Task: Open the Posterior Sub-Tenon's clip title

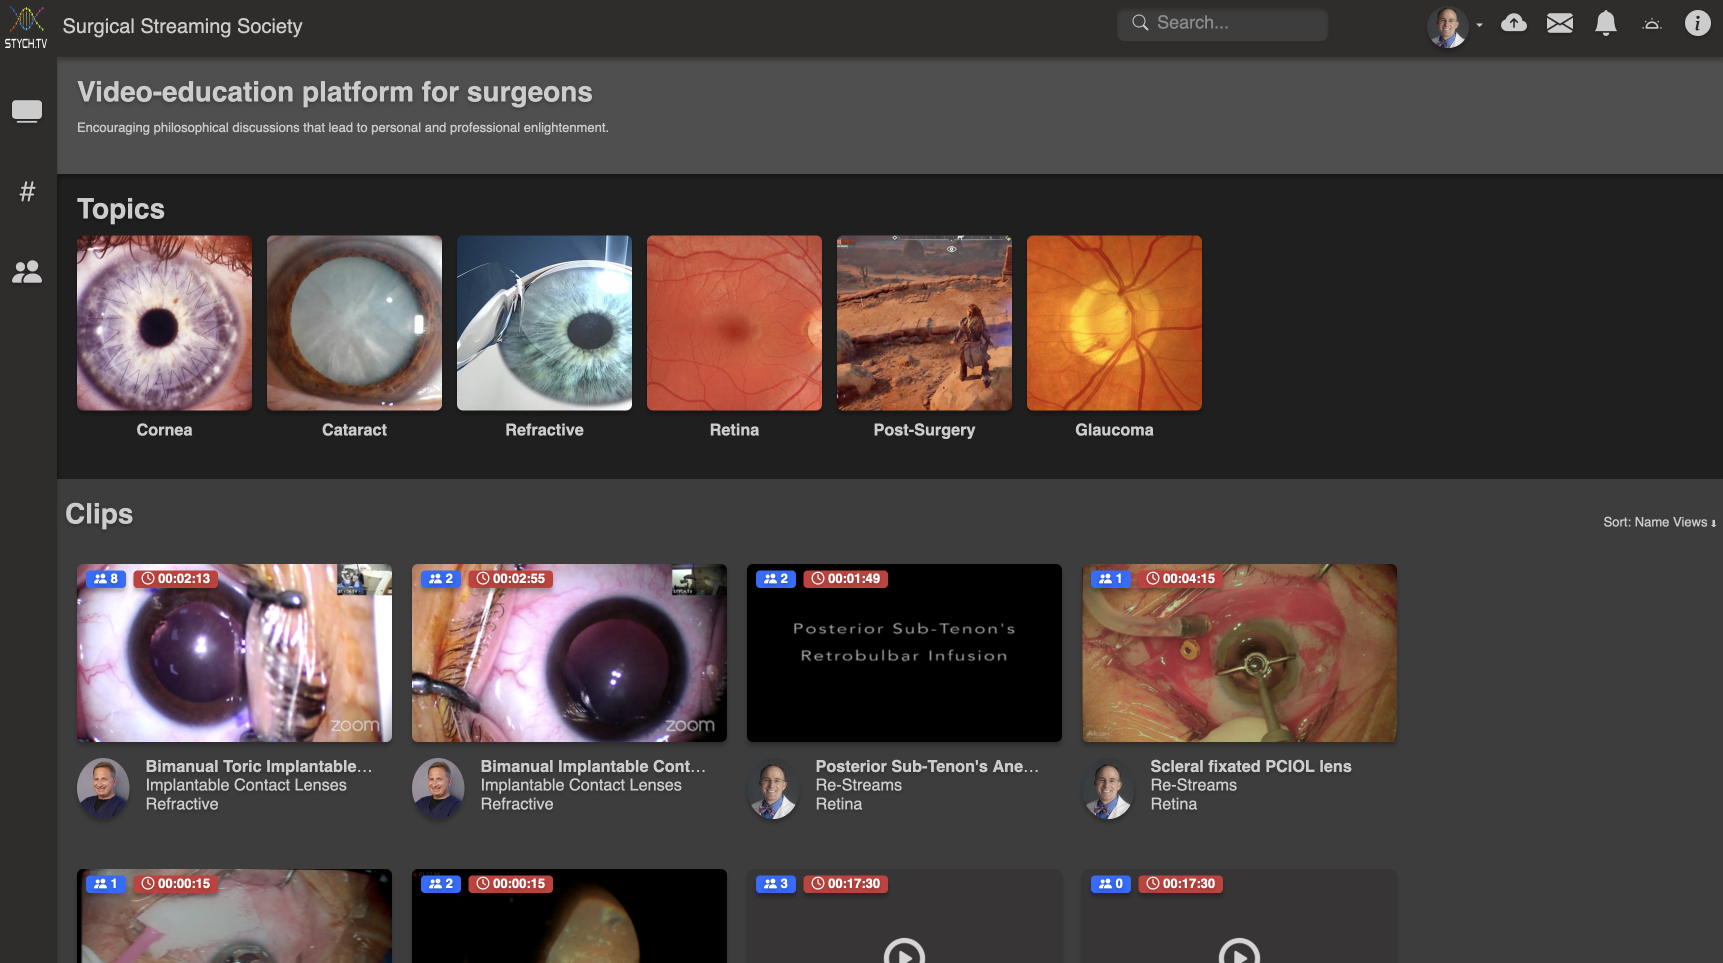Action: (x=926, y=766)
